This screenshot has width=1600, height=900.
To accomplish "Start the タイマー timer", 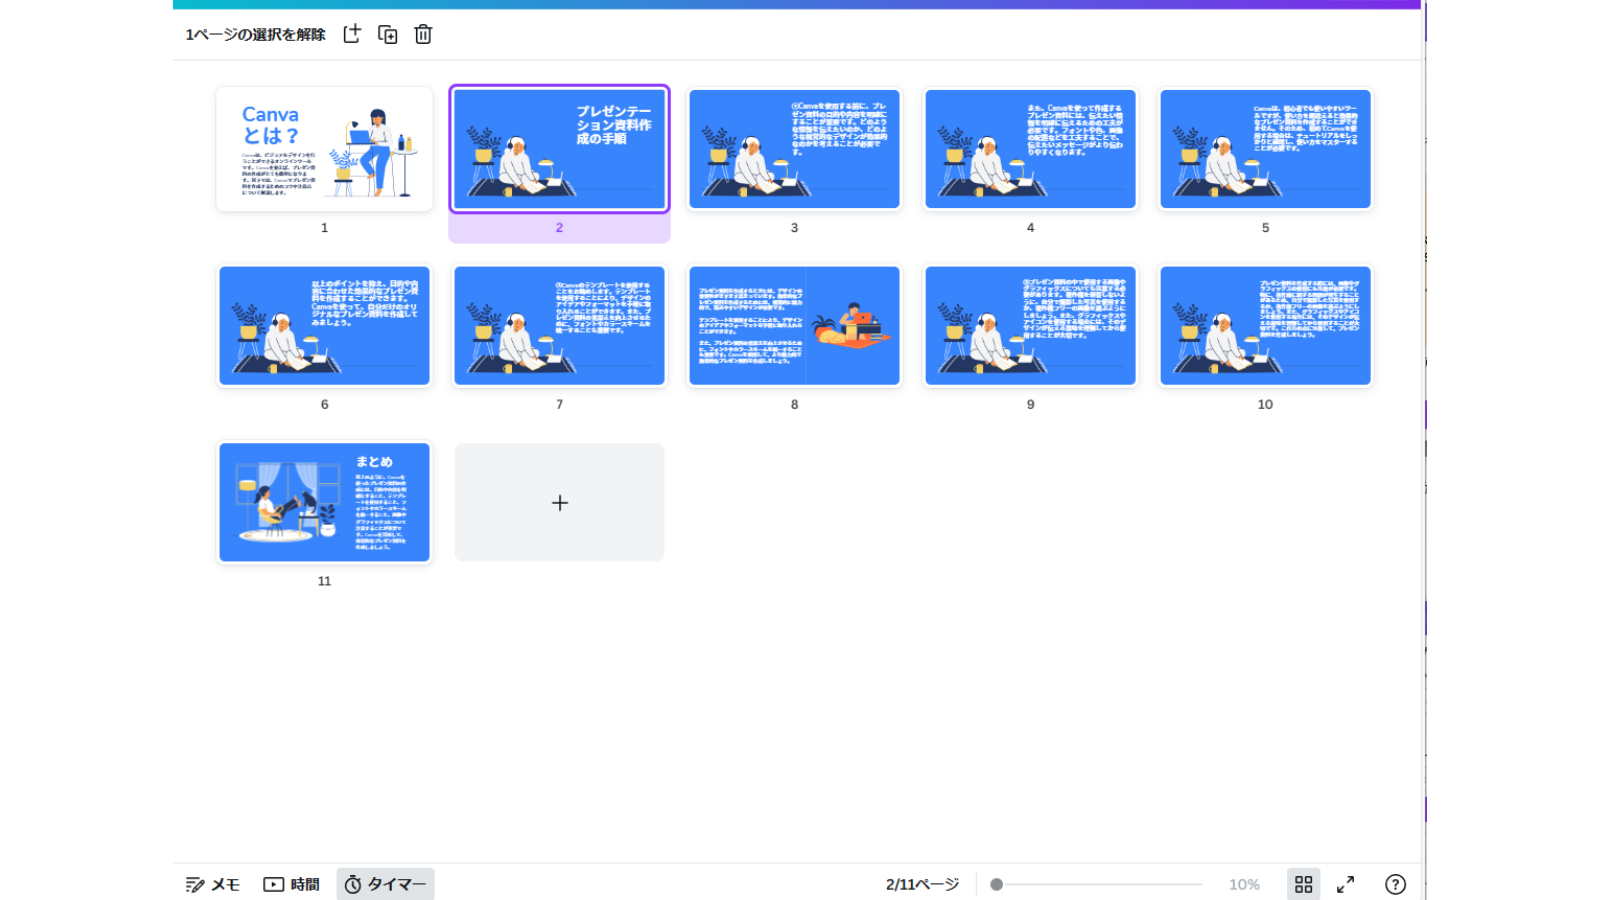I will click(385, 884).
